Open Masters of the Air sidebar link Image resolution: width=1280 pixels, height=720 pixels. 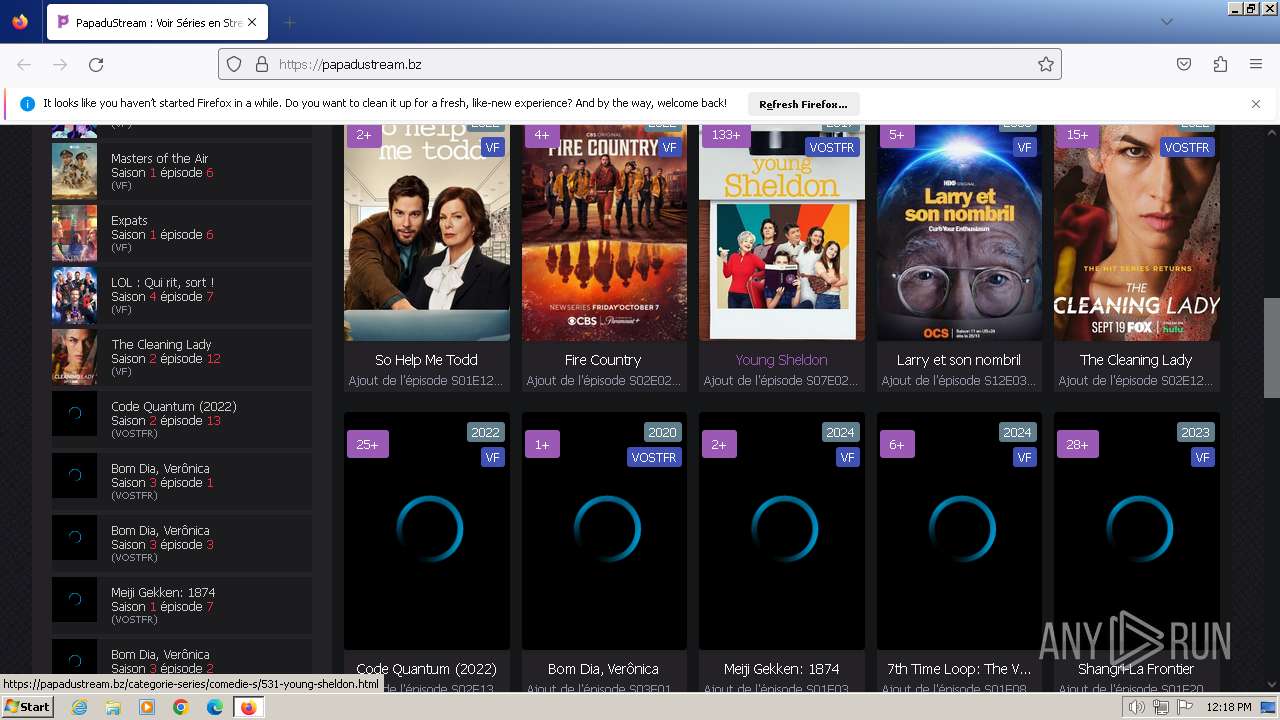click(160, 158)
